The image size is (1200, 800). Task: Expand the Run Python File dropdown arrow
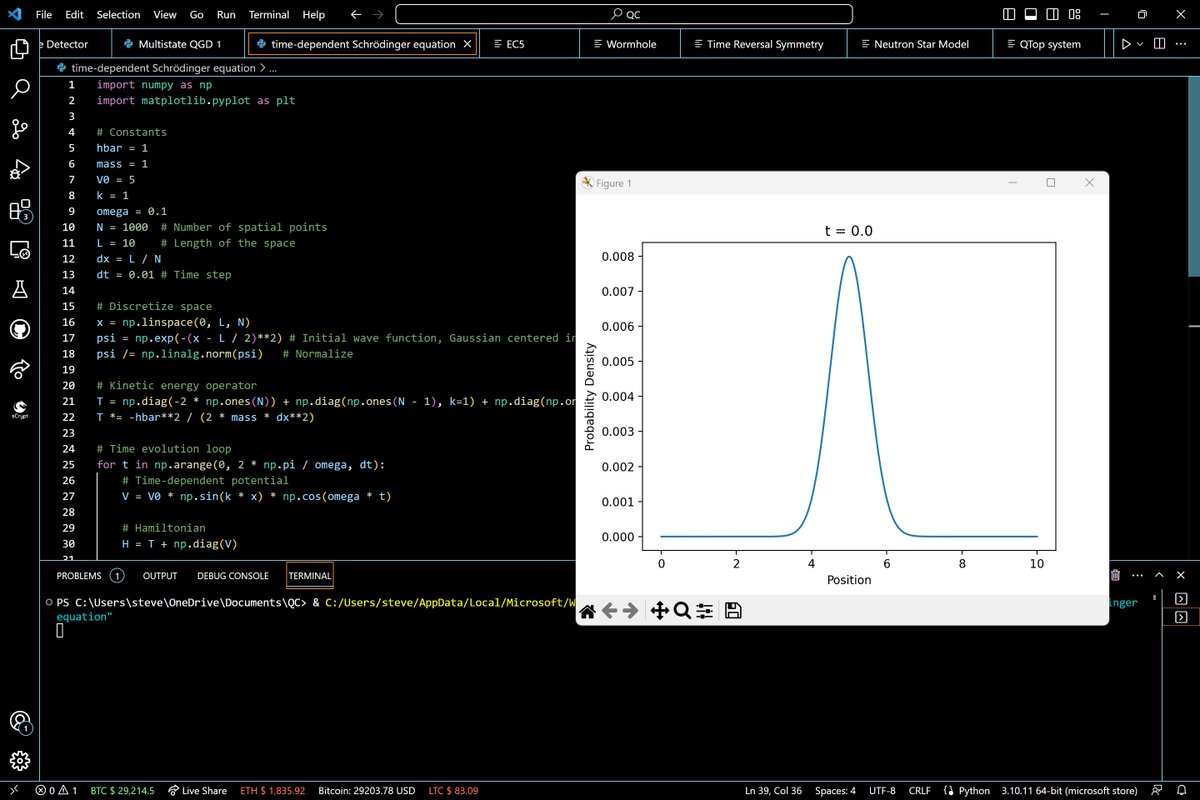point(1141,44)
